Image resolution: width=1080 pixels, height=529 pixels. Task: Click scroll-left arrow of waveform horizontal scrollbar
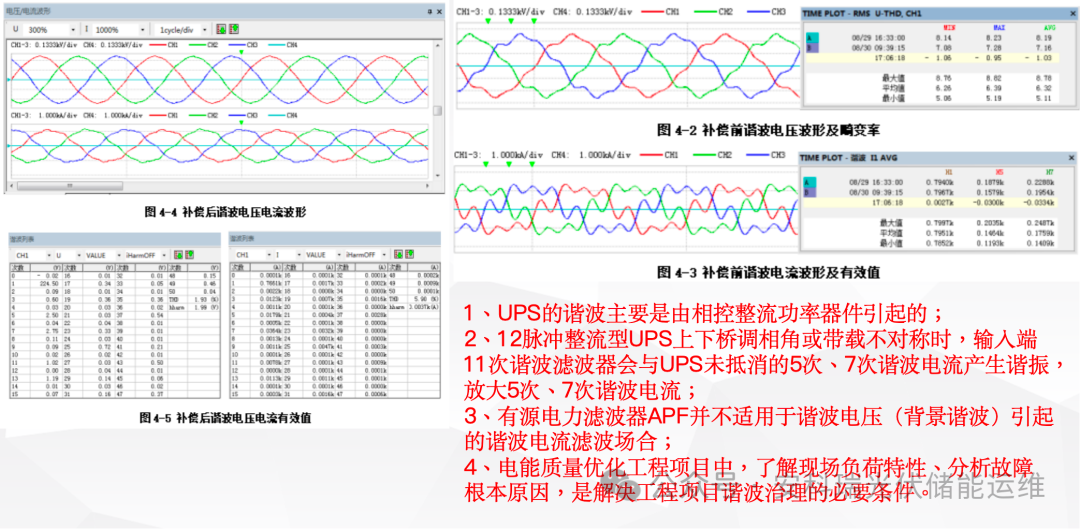12,186
